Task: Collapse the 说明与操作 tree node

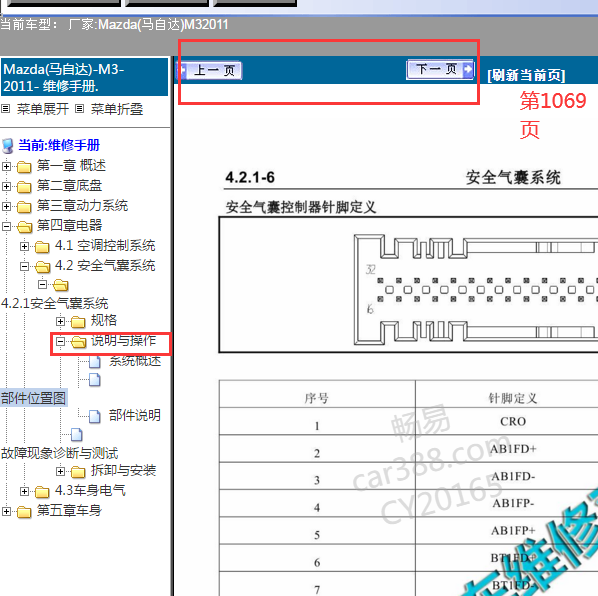Action: coord(60,341)
